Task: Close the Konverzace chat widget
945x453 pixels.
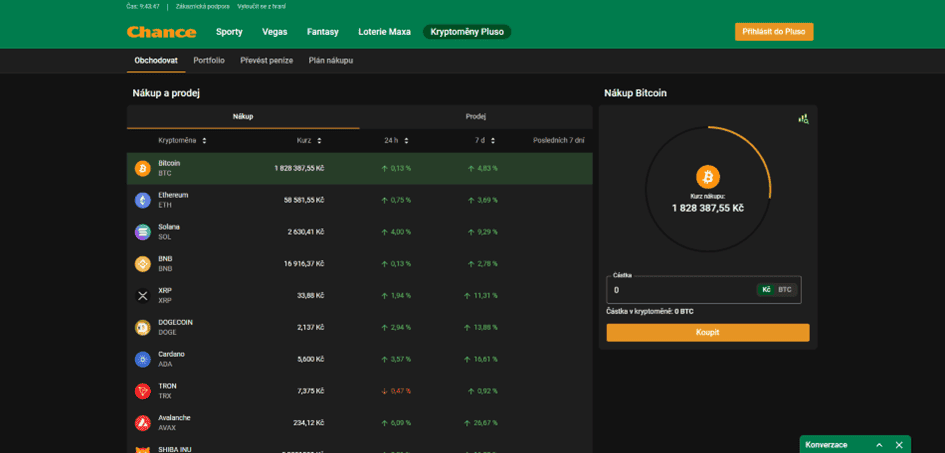Action: tap(899, 445)
